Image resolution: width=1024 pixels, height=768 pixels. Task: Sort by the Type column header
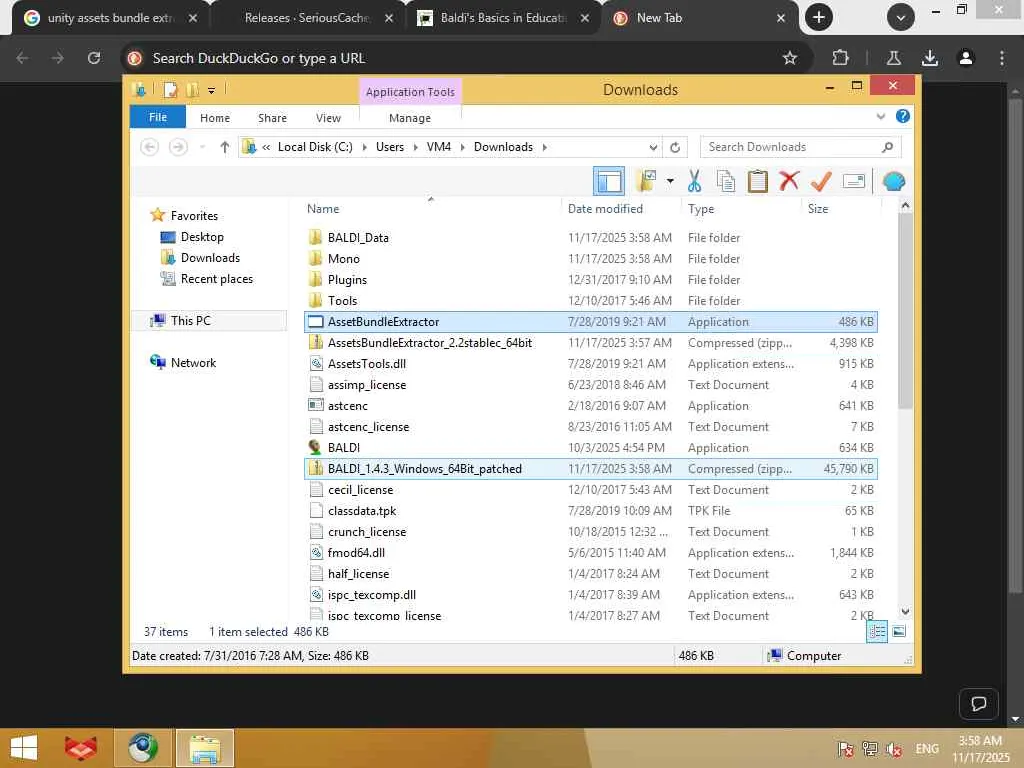coord(700,209)
